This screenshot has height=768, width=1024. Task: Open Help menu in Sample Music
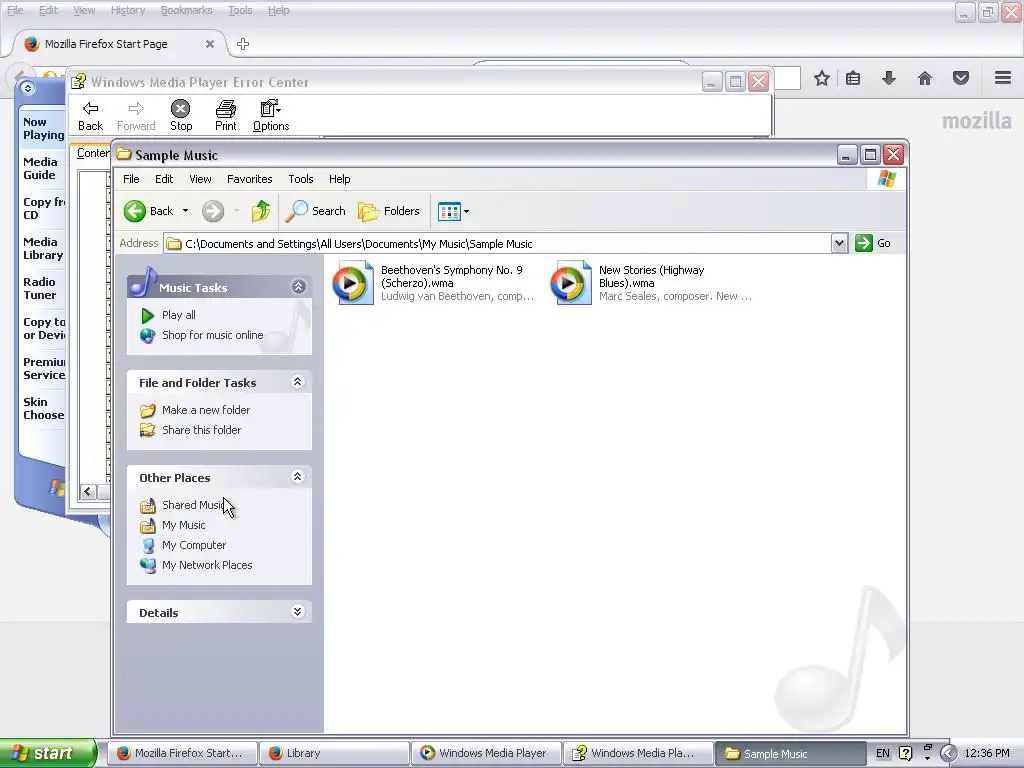click(x=340, y=179)
